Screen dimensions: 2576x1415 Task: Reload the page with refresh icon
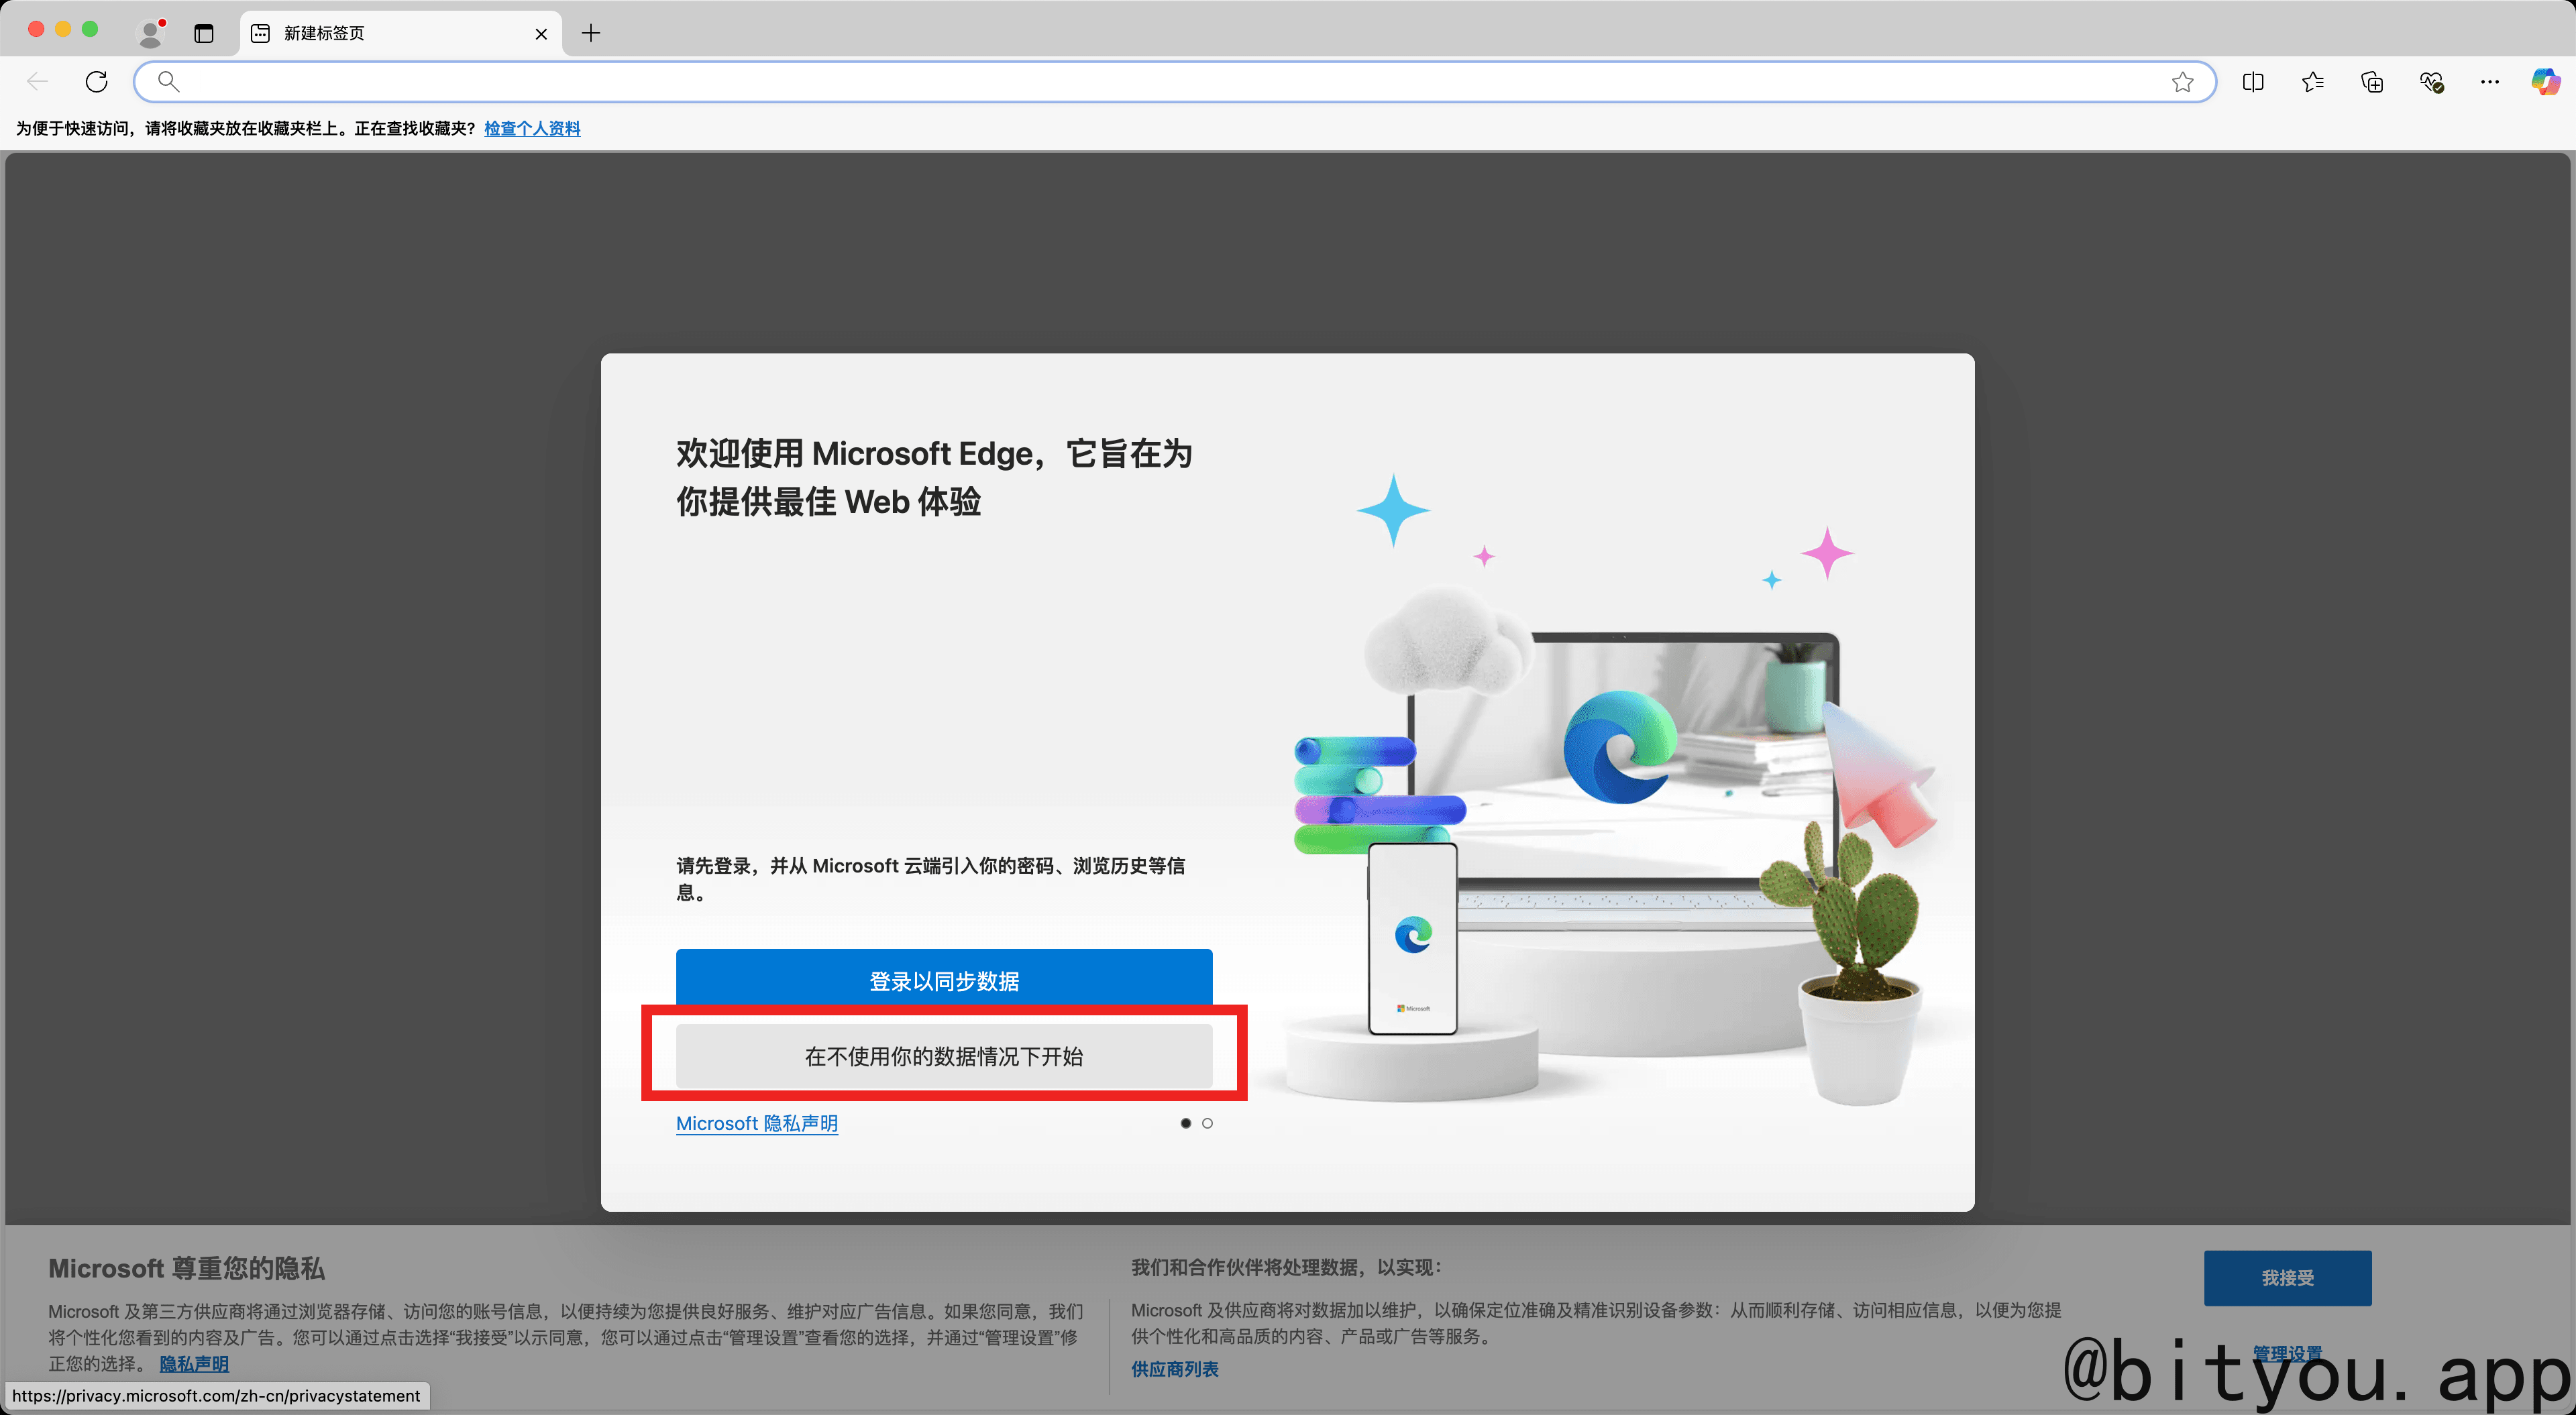click(x=97, y=81)
